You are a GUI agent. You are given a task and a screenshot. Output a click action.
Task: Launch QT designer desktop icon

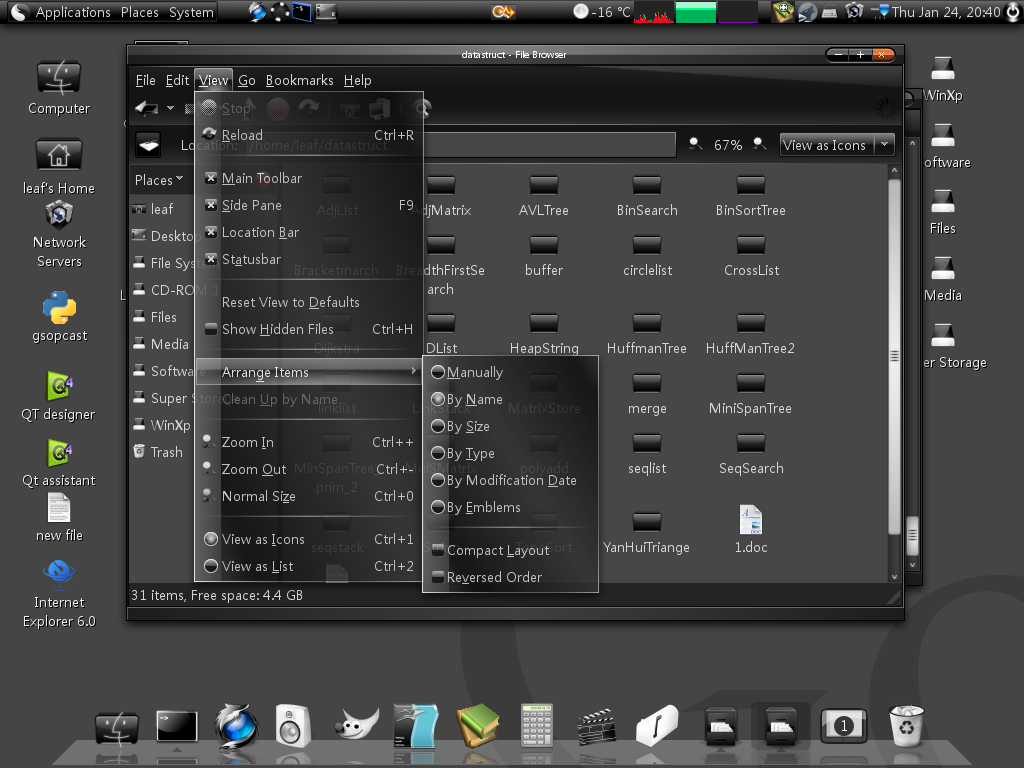click(x=59, y=386)
